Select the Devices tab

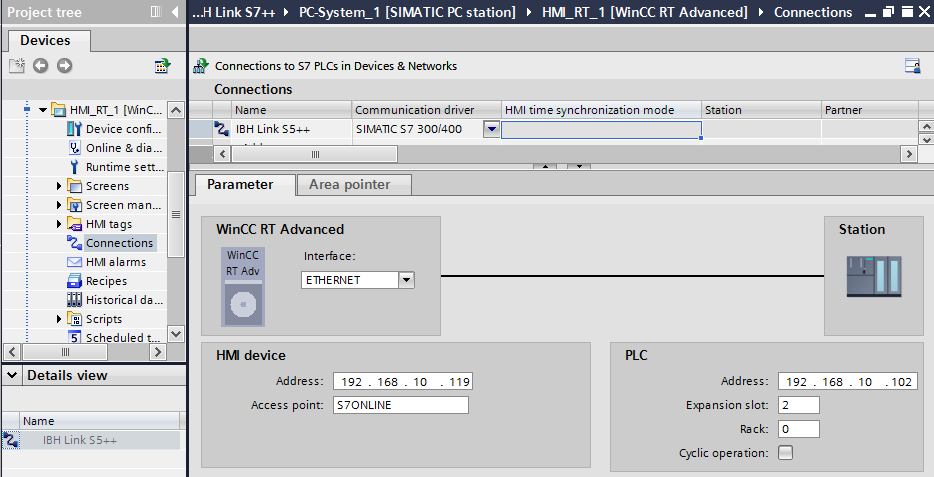pyautogui.click(x=45, y=40)
